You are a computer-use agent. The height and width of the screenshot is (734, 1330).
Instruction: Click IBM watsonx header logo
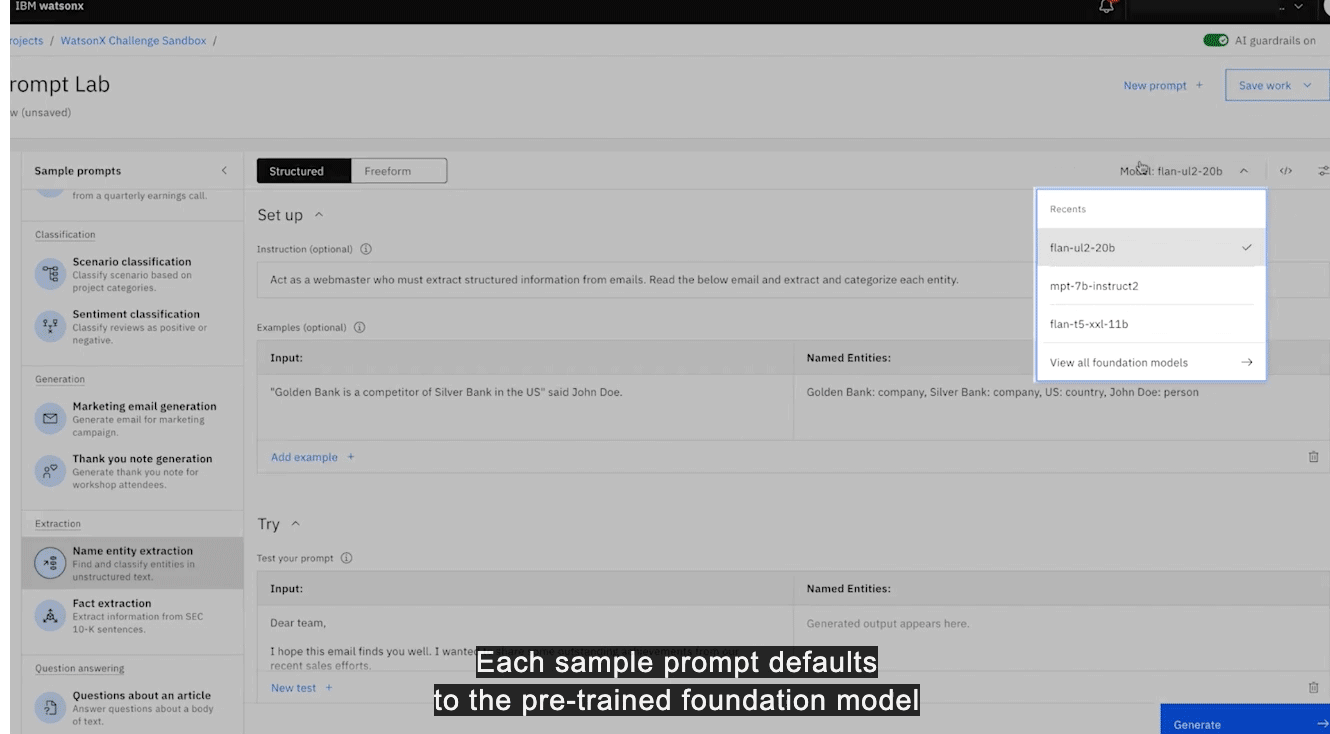coord(50,6)
